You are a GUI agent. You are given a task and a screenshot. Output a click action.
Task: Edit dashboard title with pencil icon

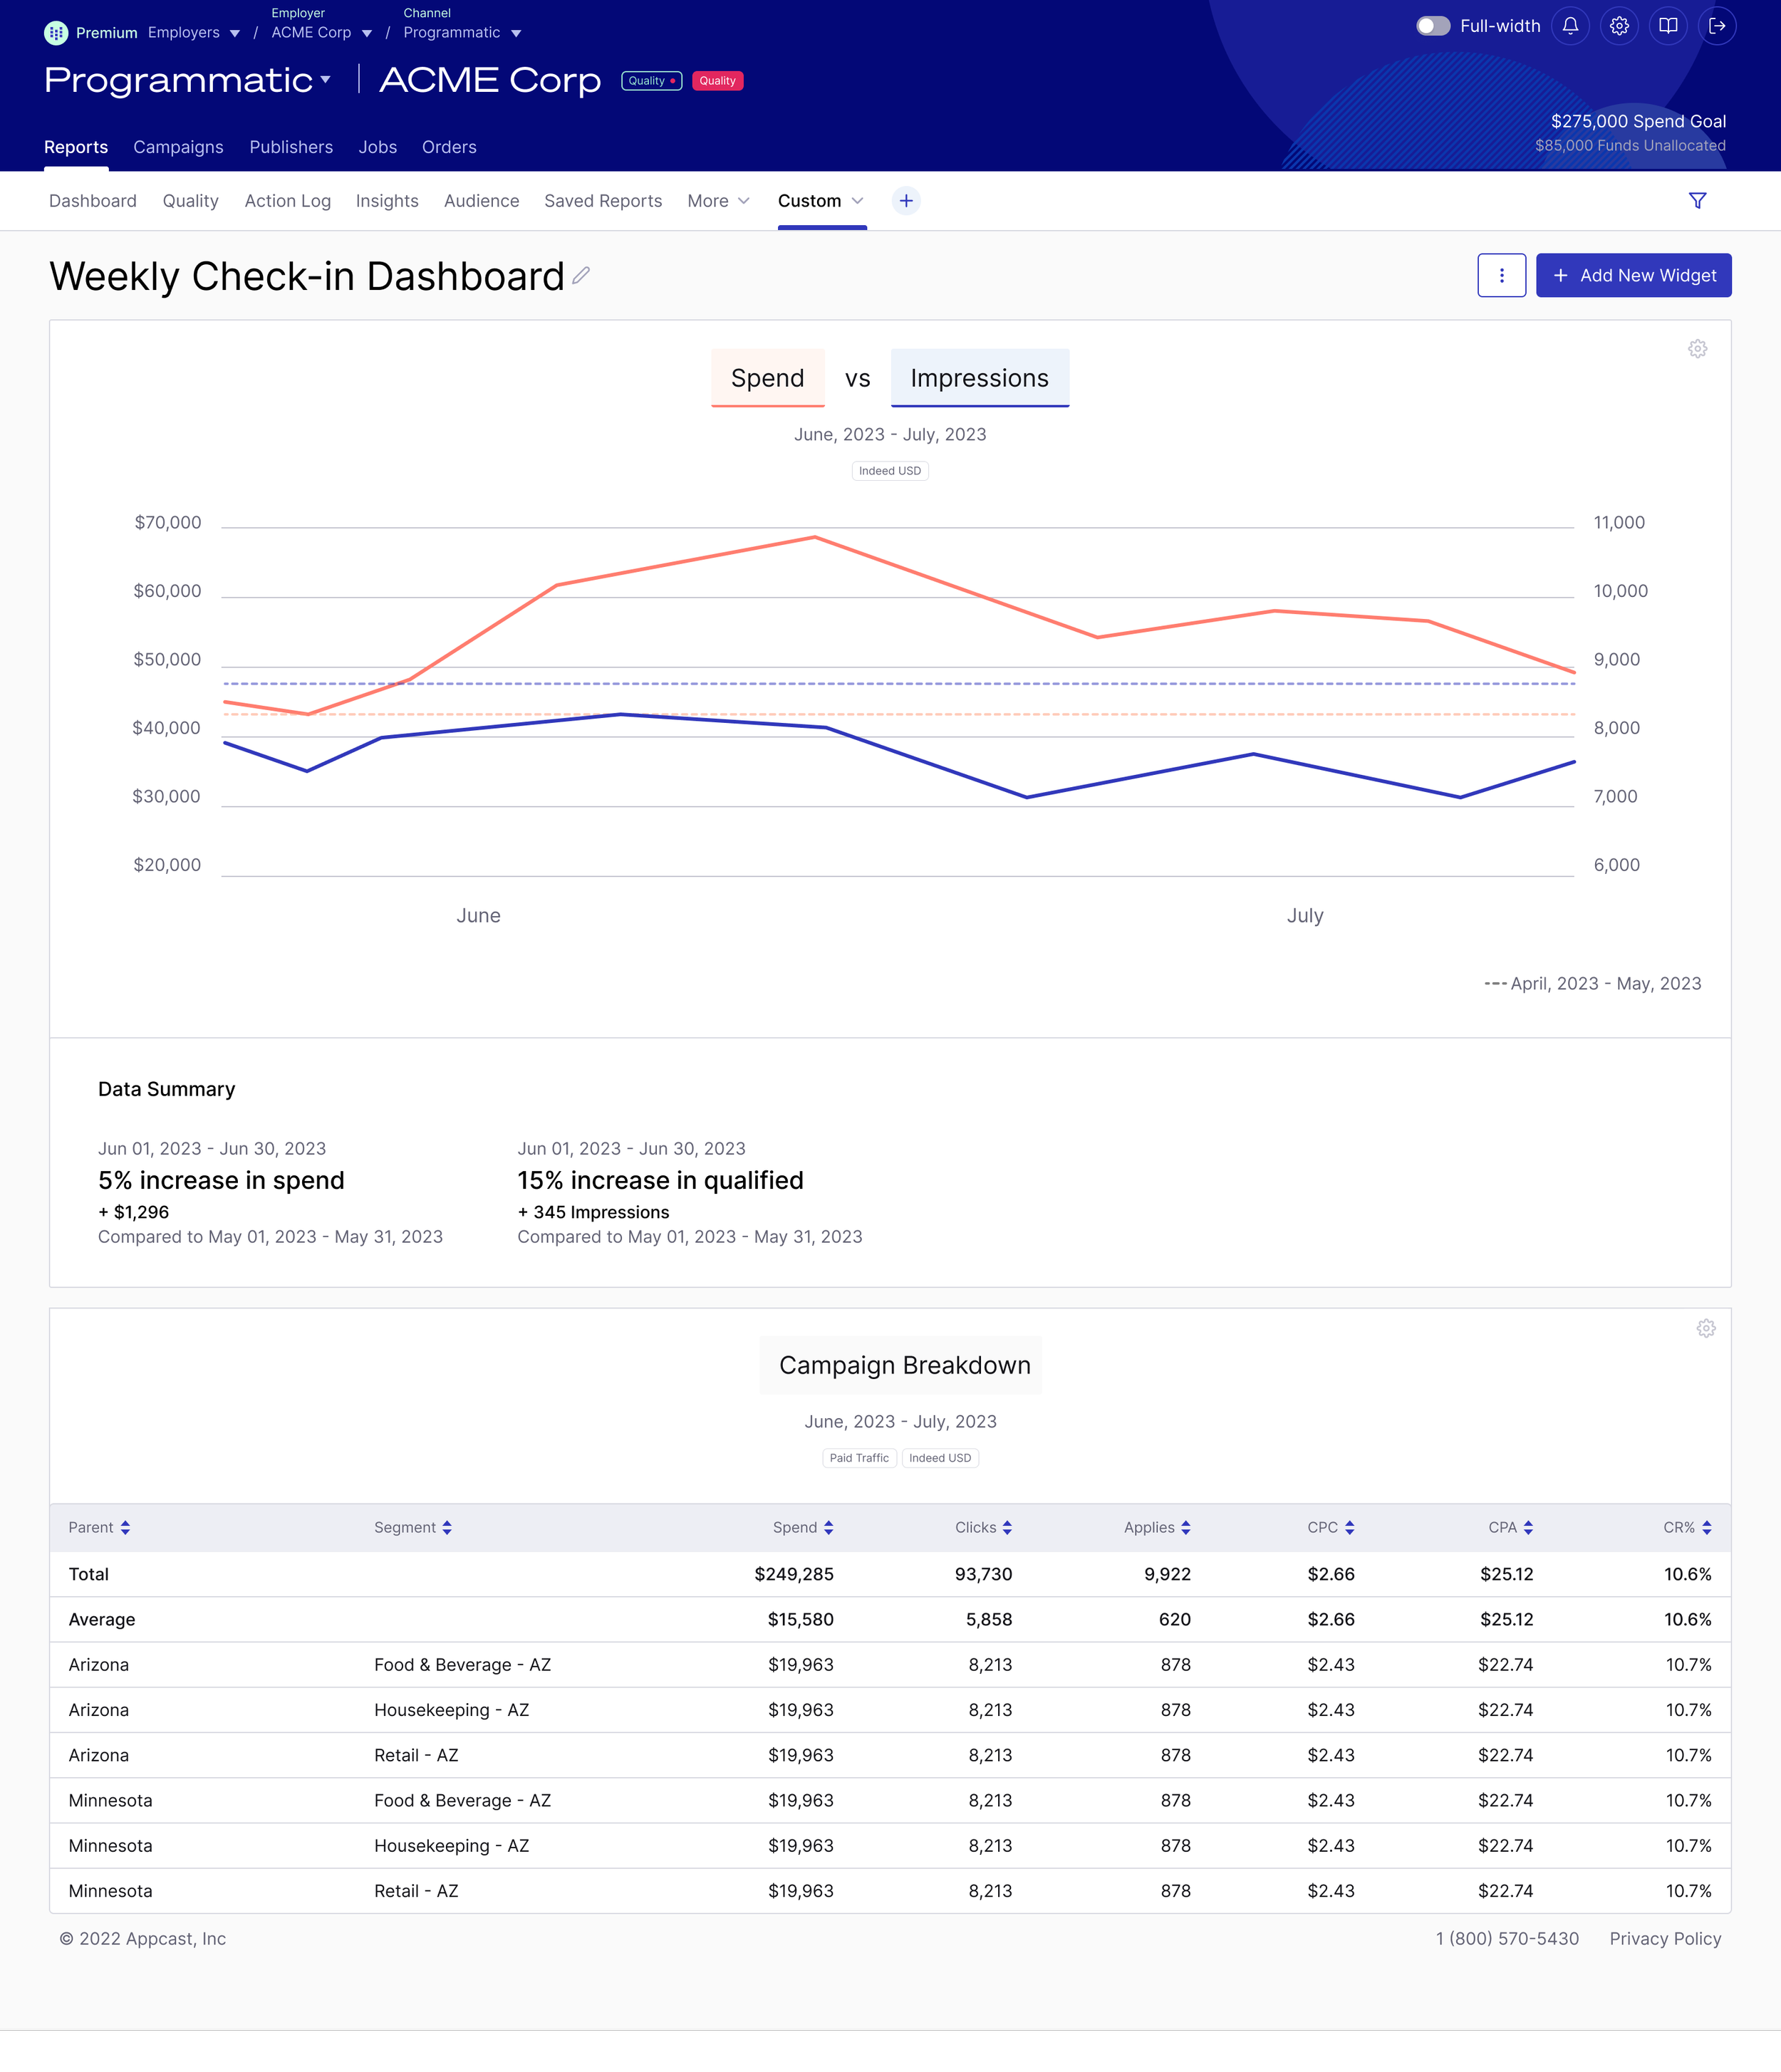pos(581,275)
